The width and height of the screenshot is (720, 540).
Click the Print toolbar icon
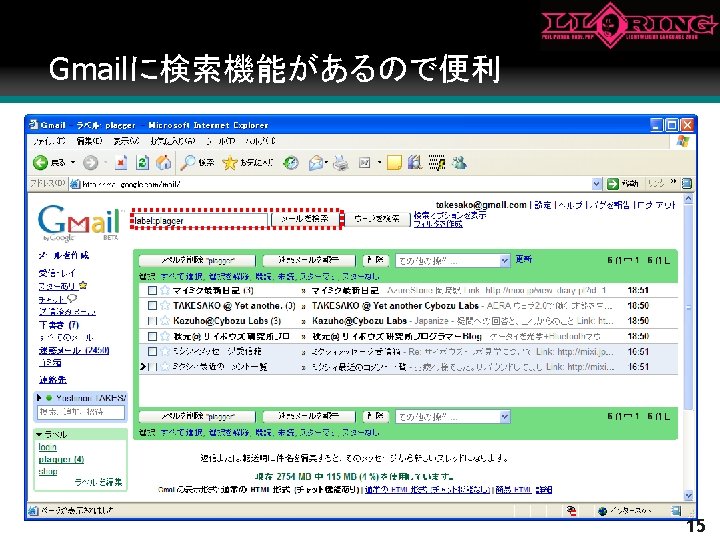(340, 163)
